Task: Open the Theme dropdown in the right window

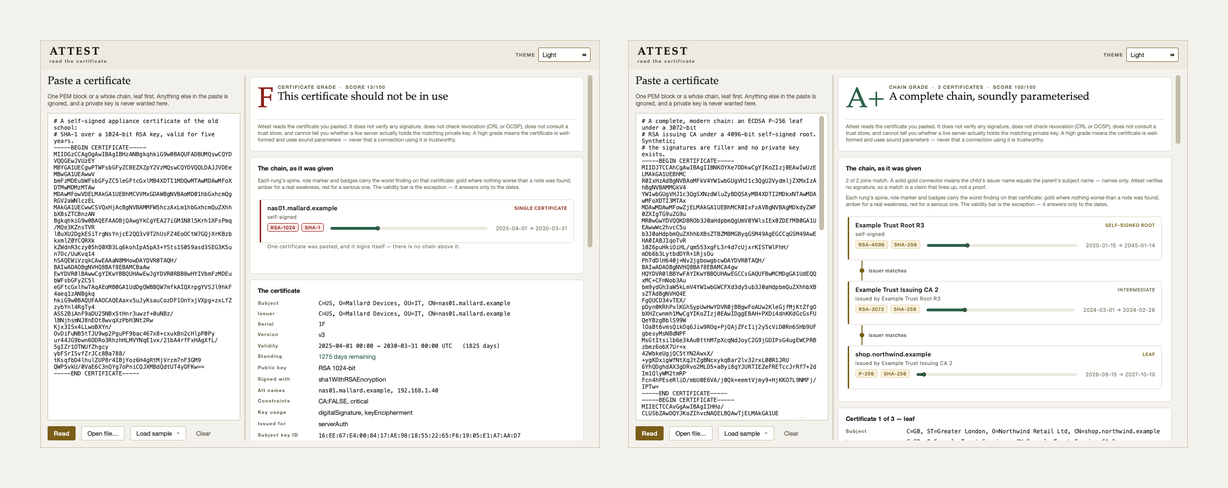Action: coord(1152,55)
